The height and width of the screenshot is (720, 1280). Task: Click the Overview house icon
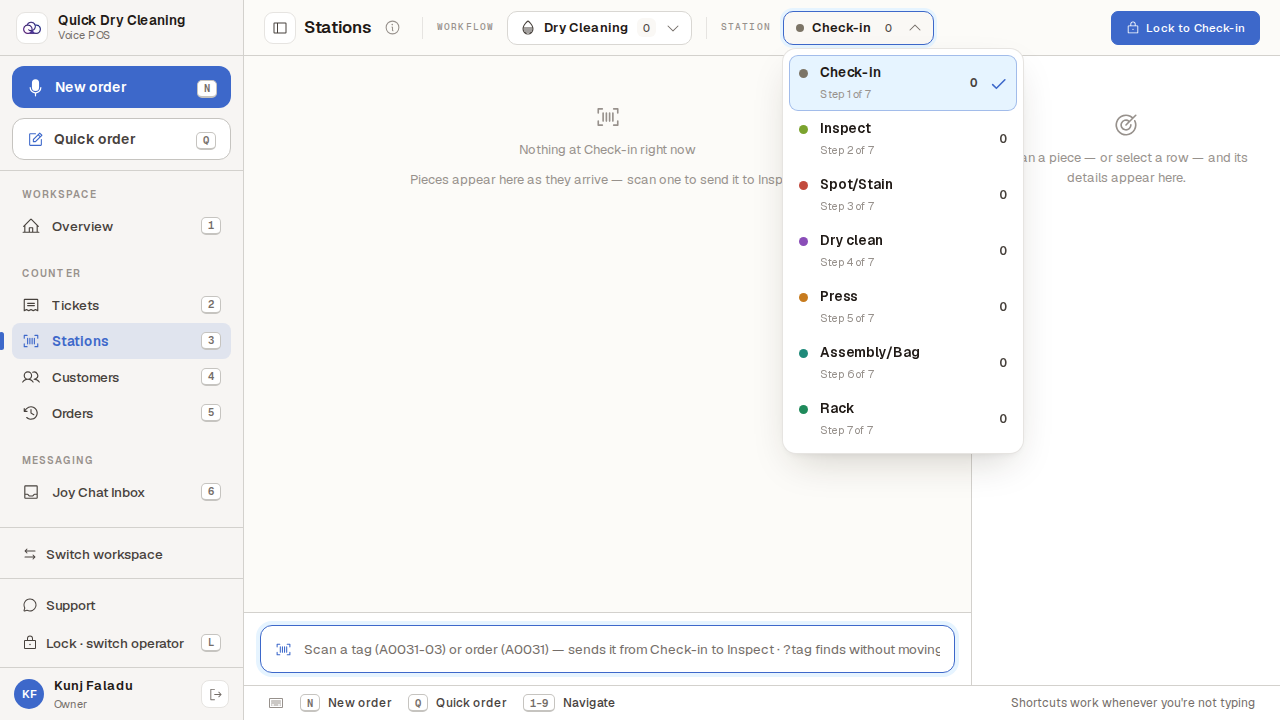tap(31, 226)
